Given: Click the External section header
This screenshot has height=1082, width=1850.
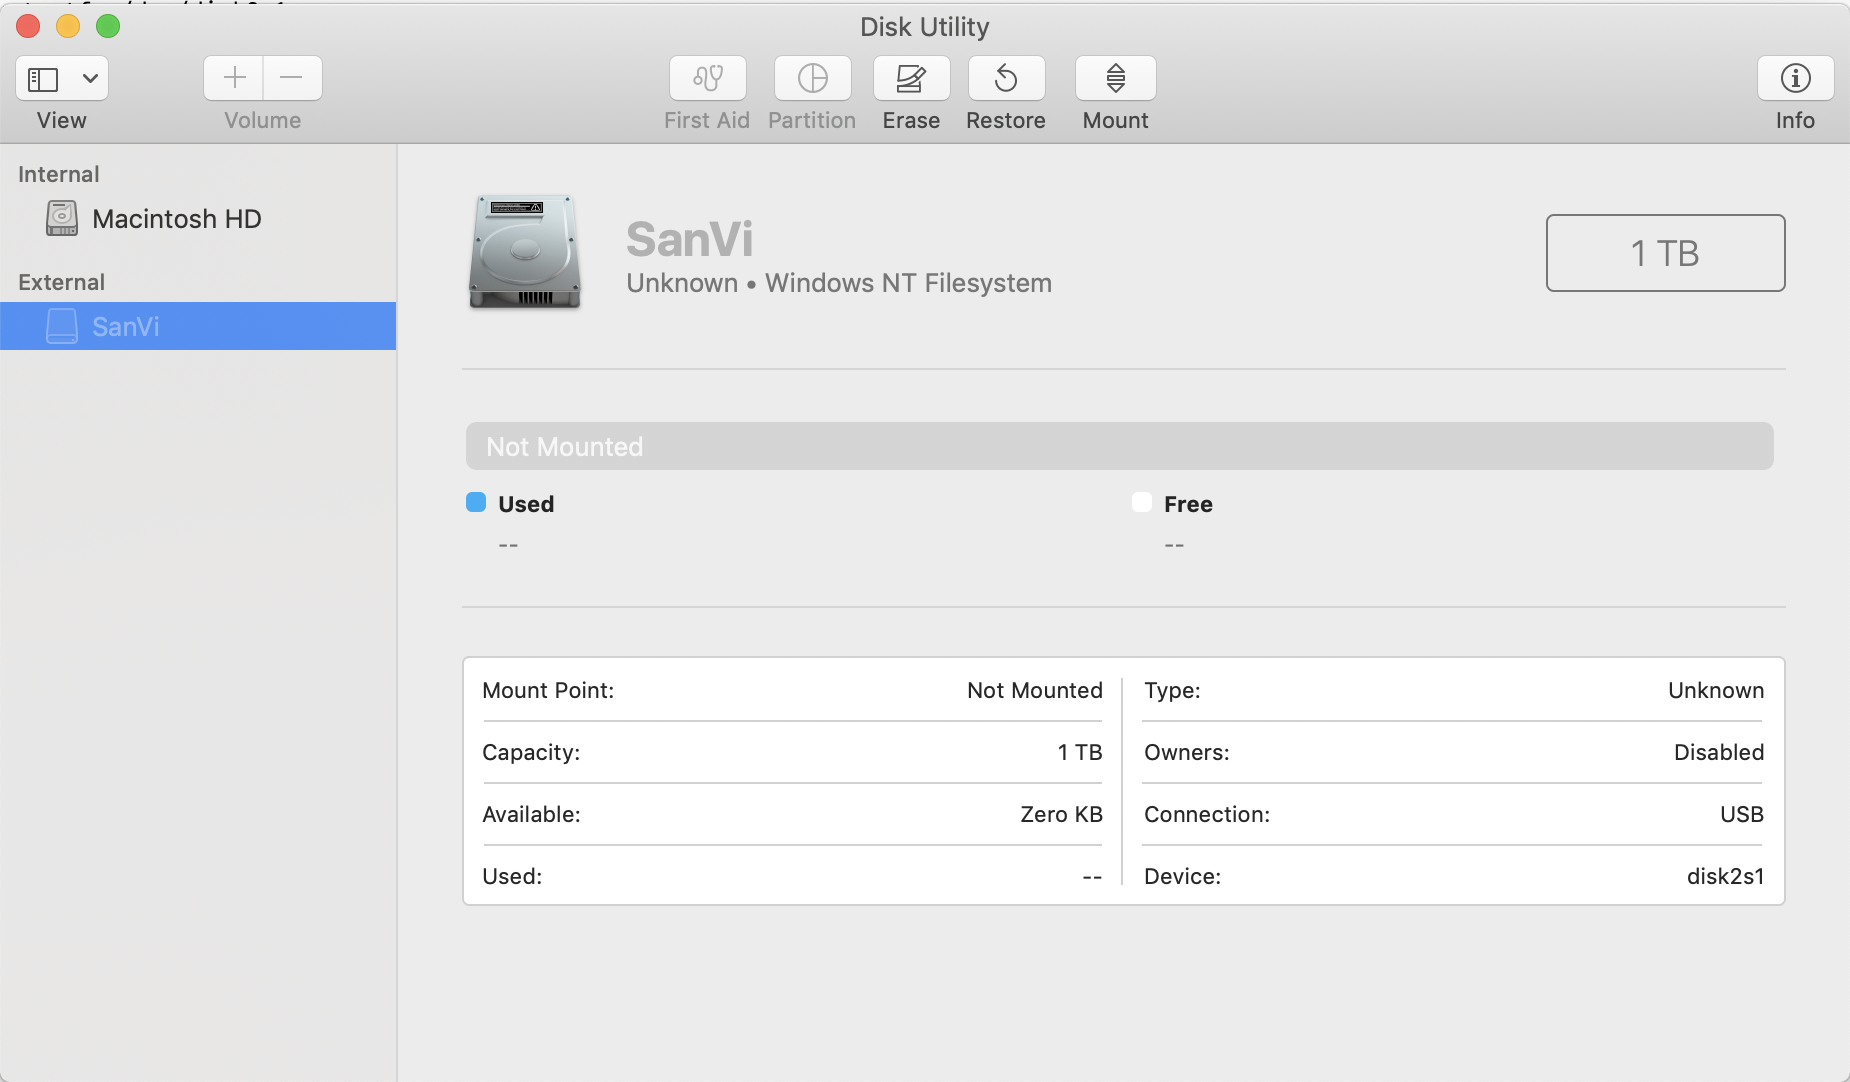Looking at the screenshot, I should [61, 283].
